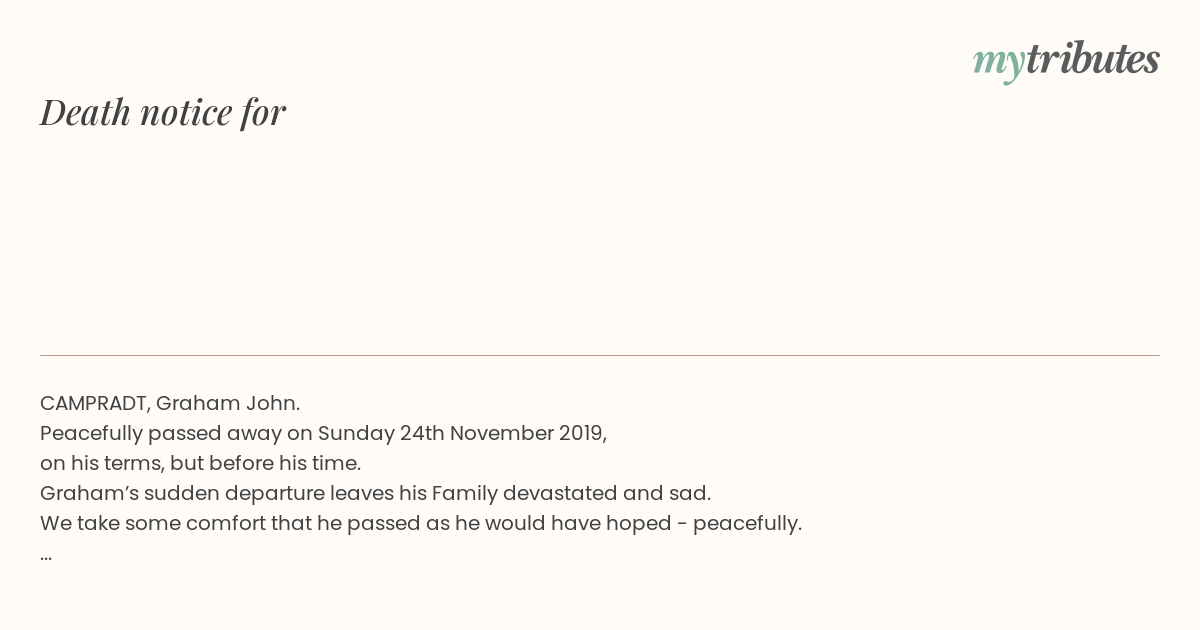The height and width of the screenshot is (630, 1200).
Task: Click the surname "CAMPRADT"
Action: 95,403
